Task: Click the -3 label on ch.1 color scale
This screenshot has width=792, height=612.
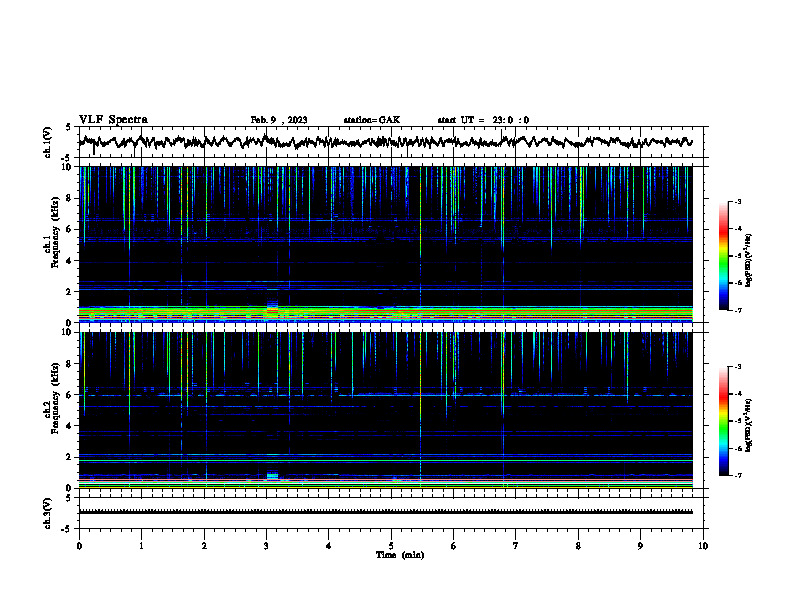Action: [738, 201]
